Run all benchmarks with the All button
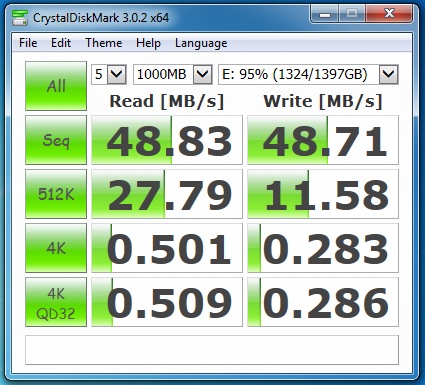Image resolution: width=425 pixels, height=385 pixels. tap(56, 86)
